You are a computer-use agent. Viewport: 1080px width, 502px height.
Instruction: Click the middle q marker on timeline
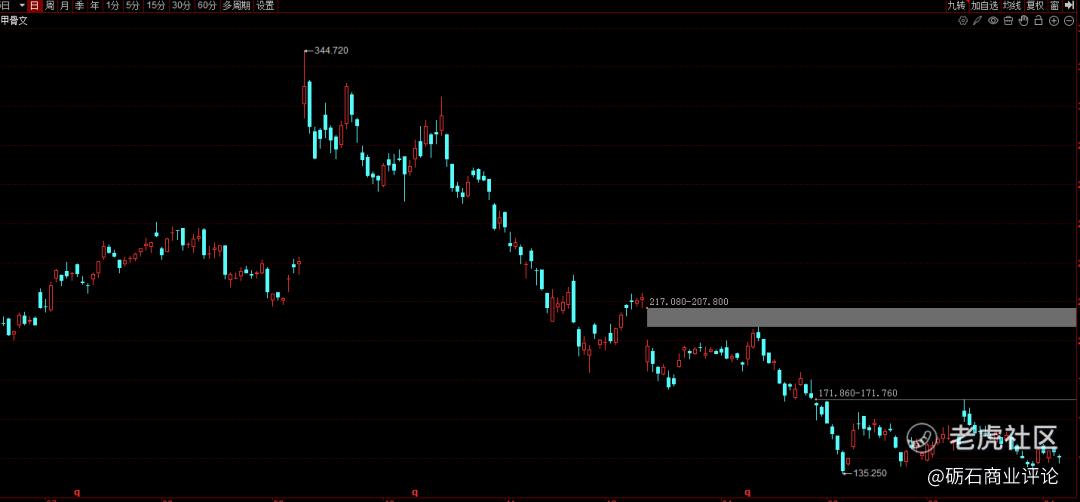[x=415, y=492]
